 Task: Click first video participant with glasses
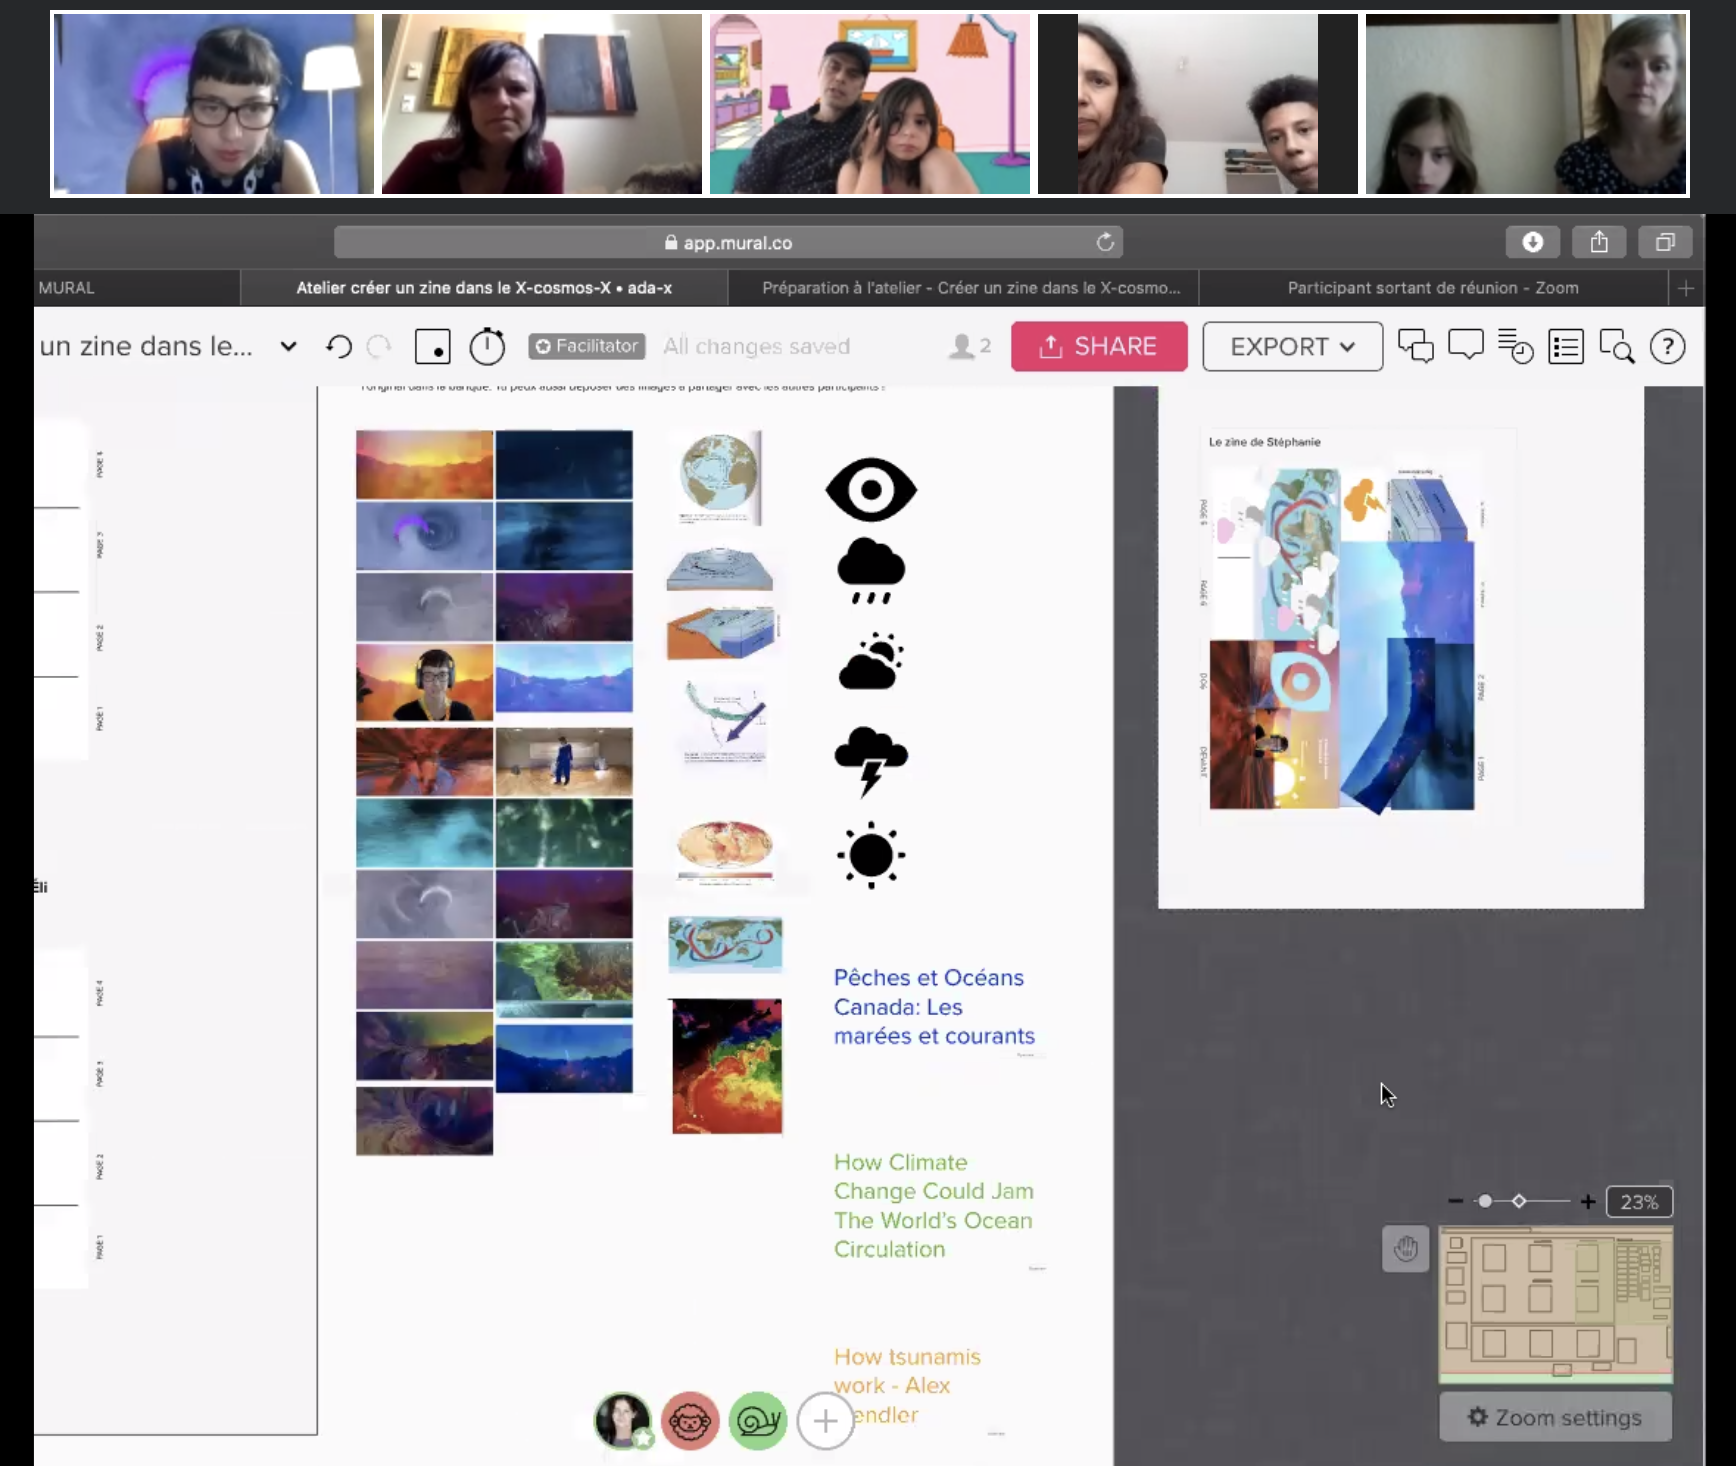[x=213, y=103]
